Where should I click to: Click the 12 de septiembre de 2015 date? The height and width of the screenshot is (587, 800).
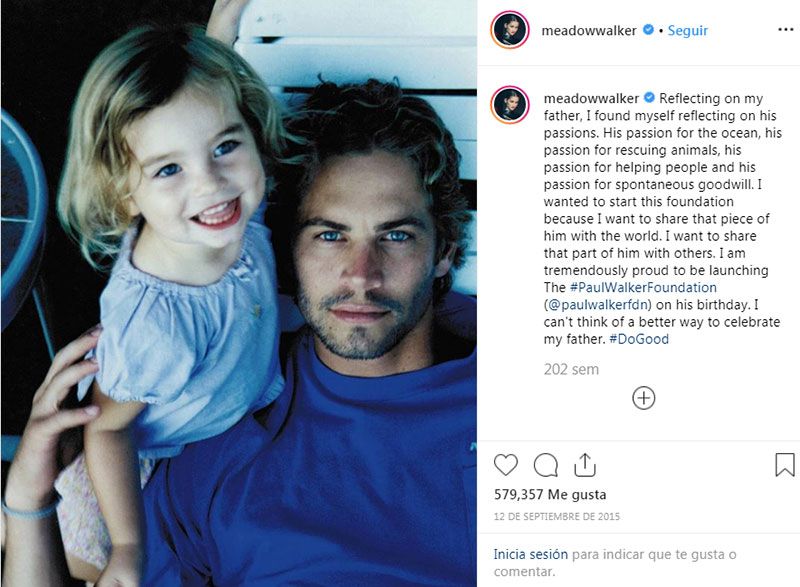557,517
